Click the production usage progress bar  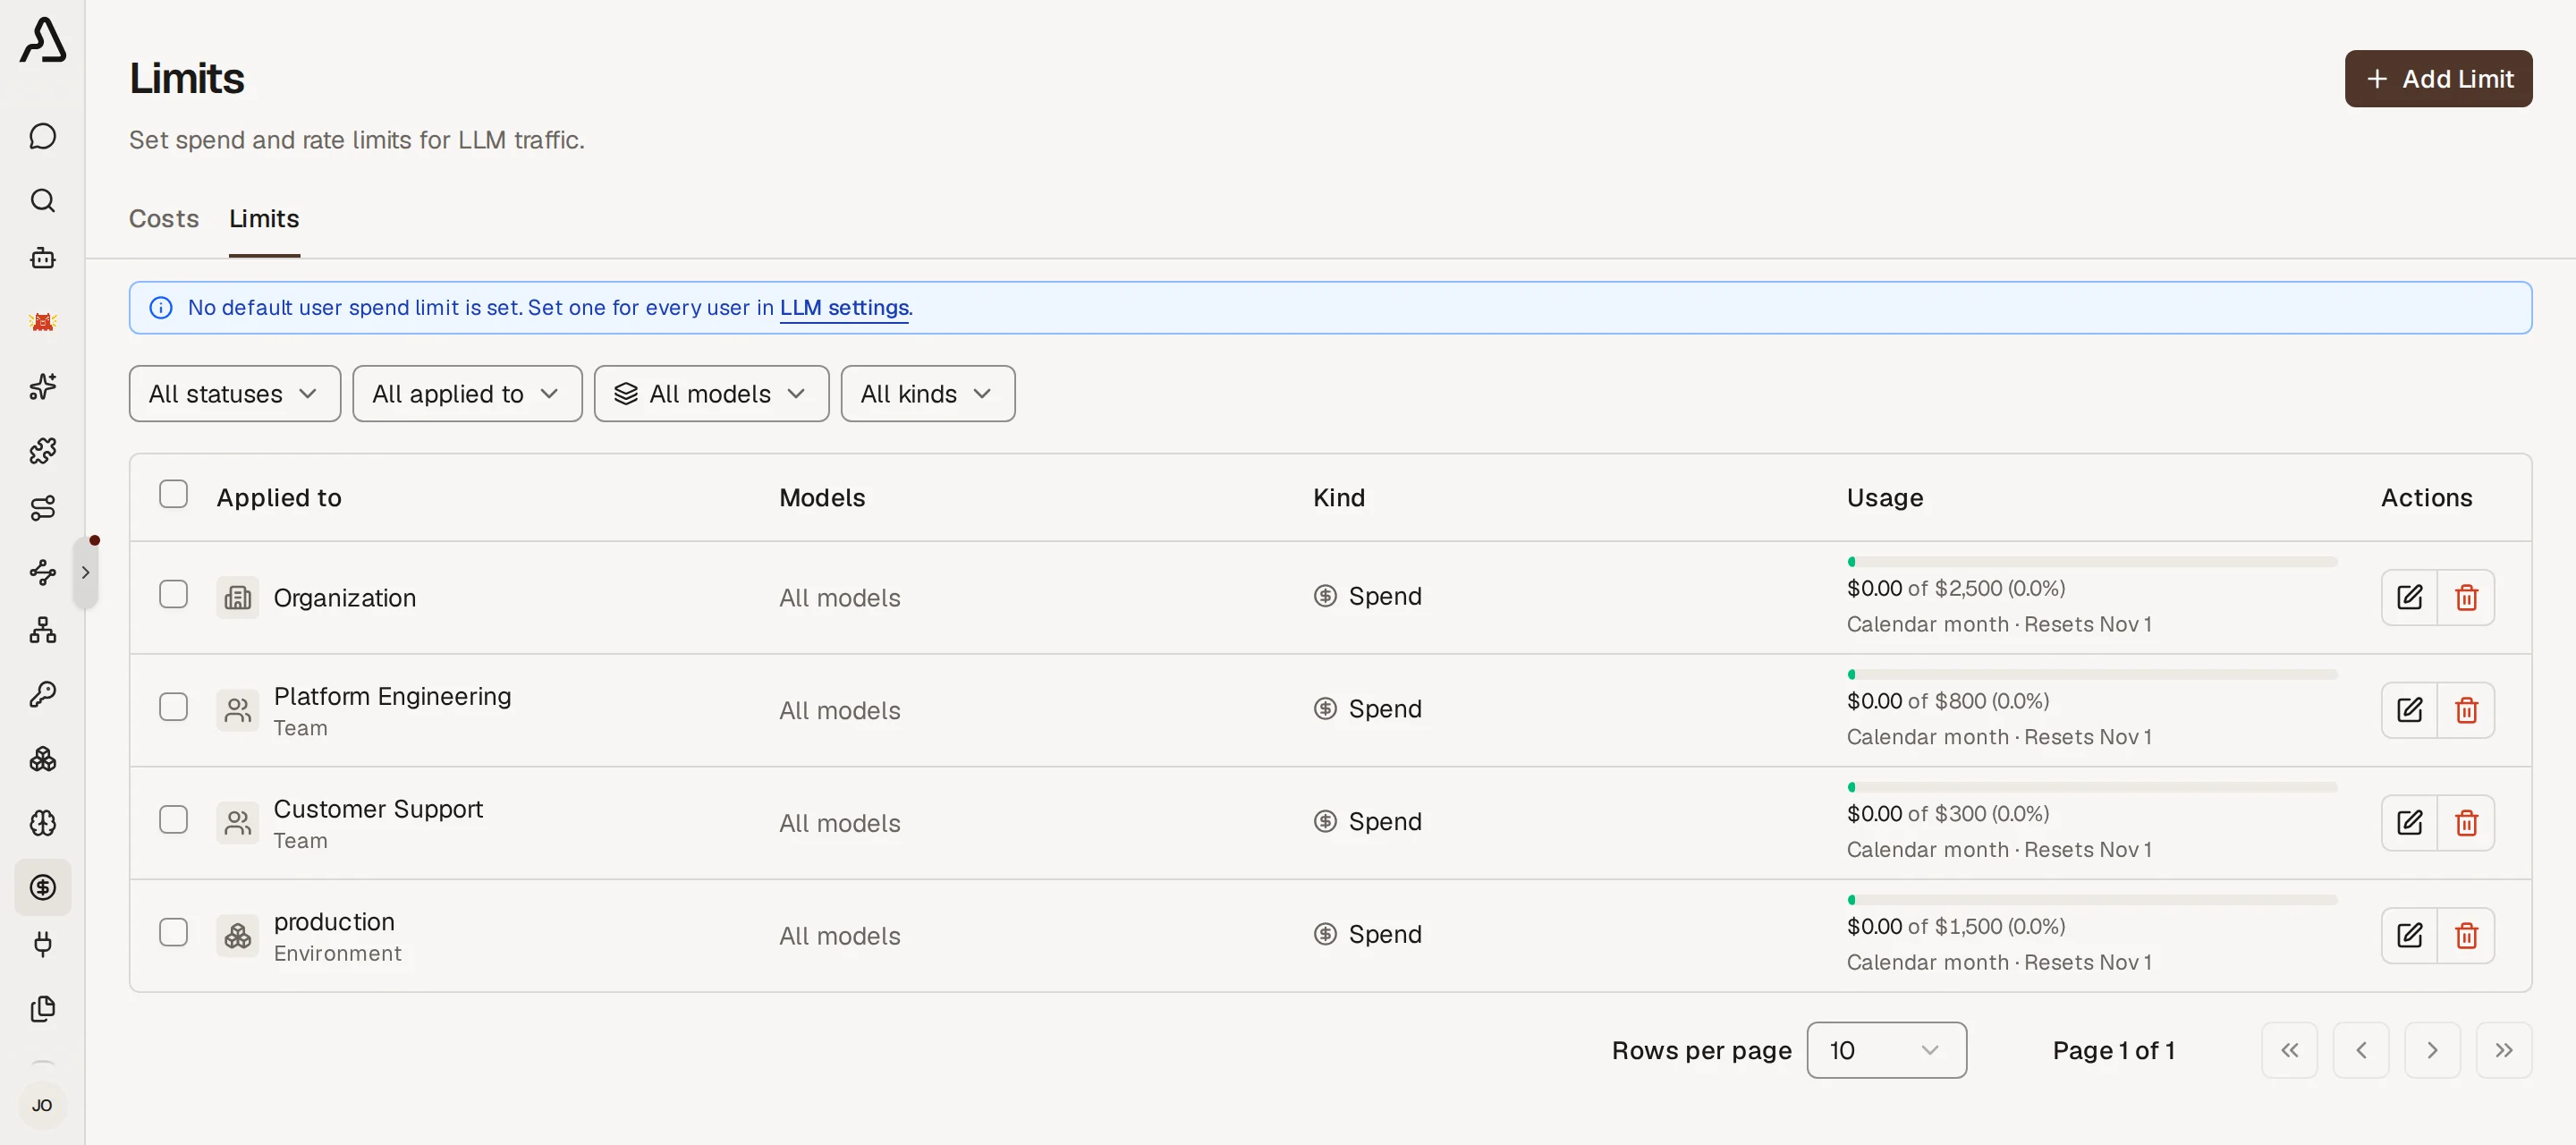tap(2092, 900)
